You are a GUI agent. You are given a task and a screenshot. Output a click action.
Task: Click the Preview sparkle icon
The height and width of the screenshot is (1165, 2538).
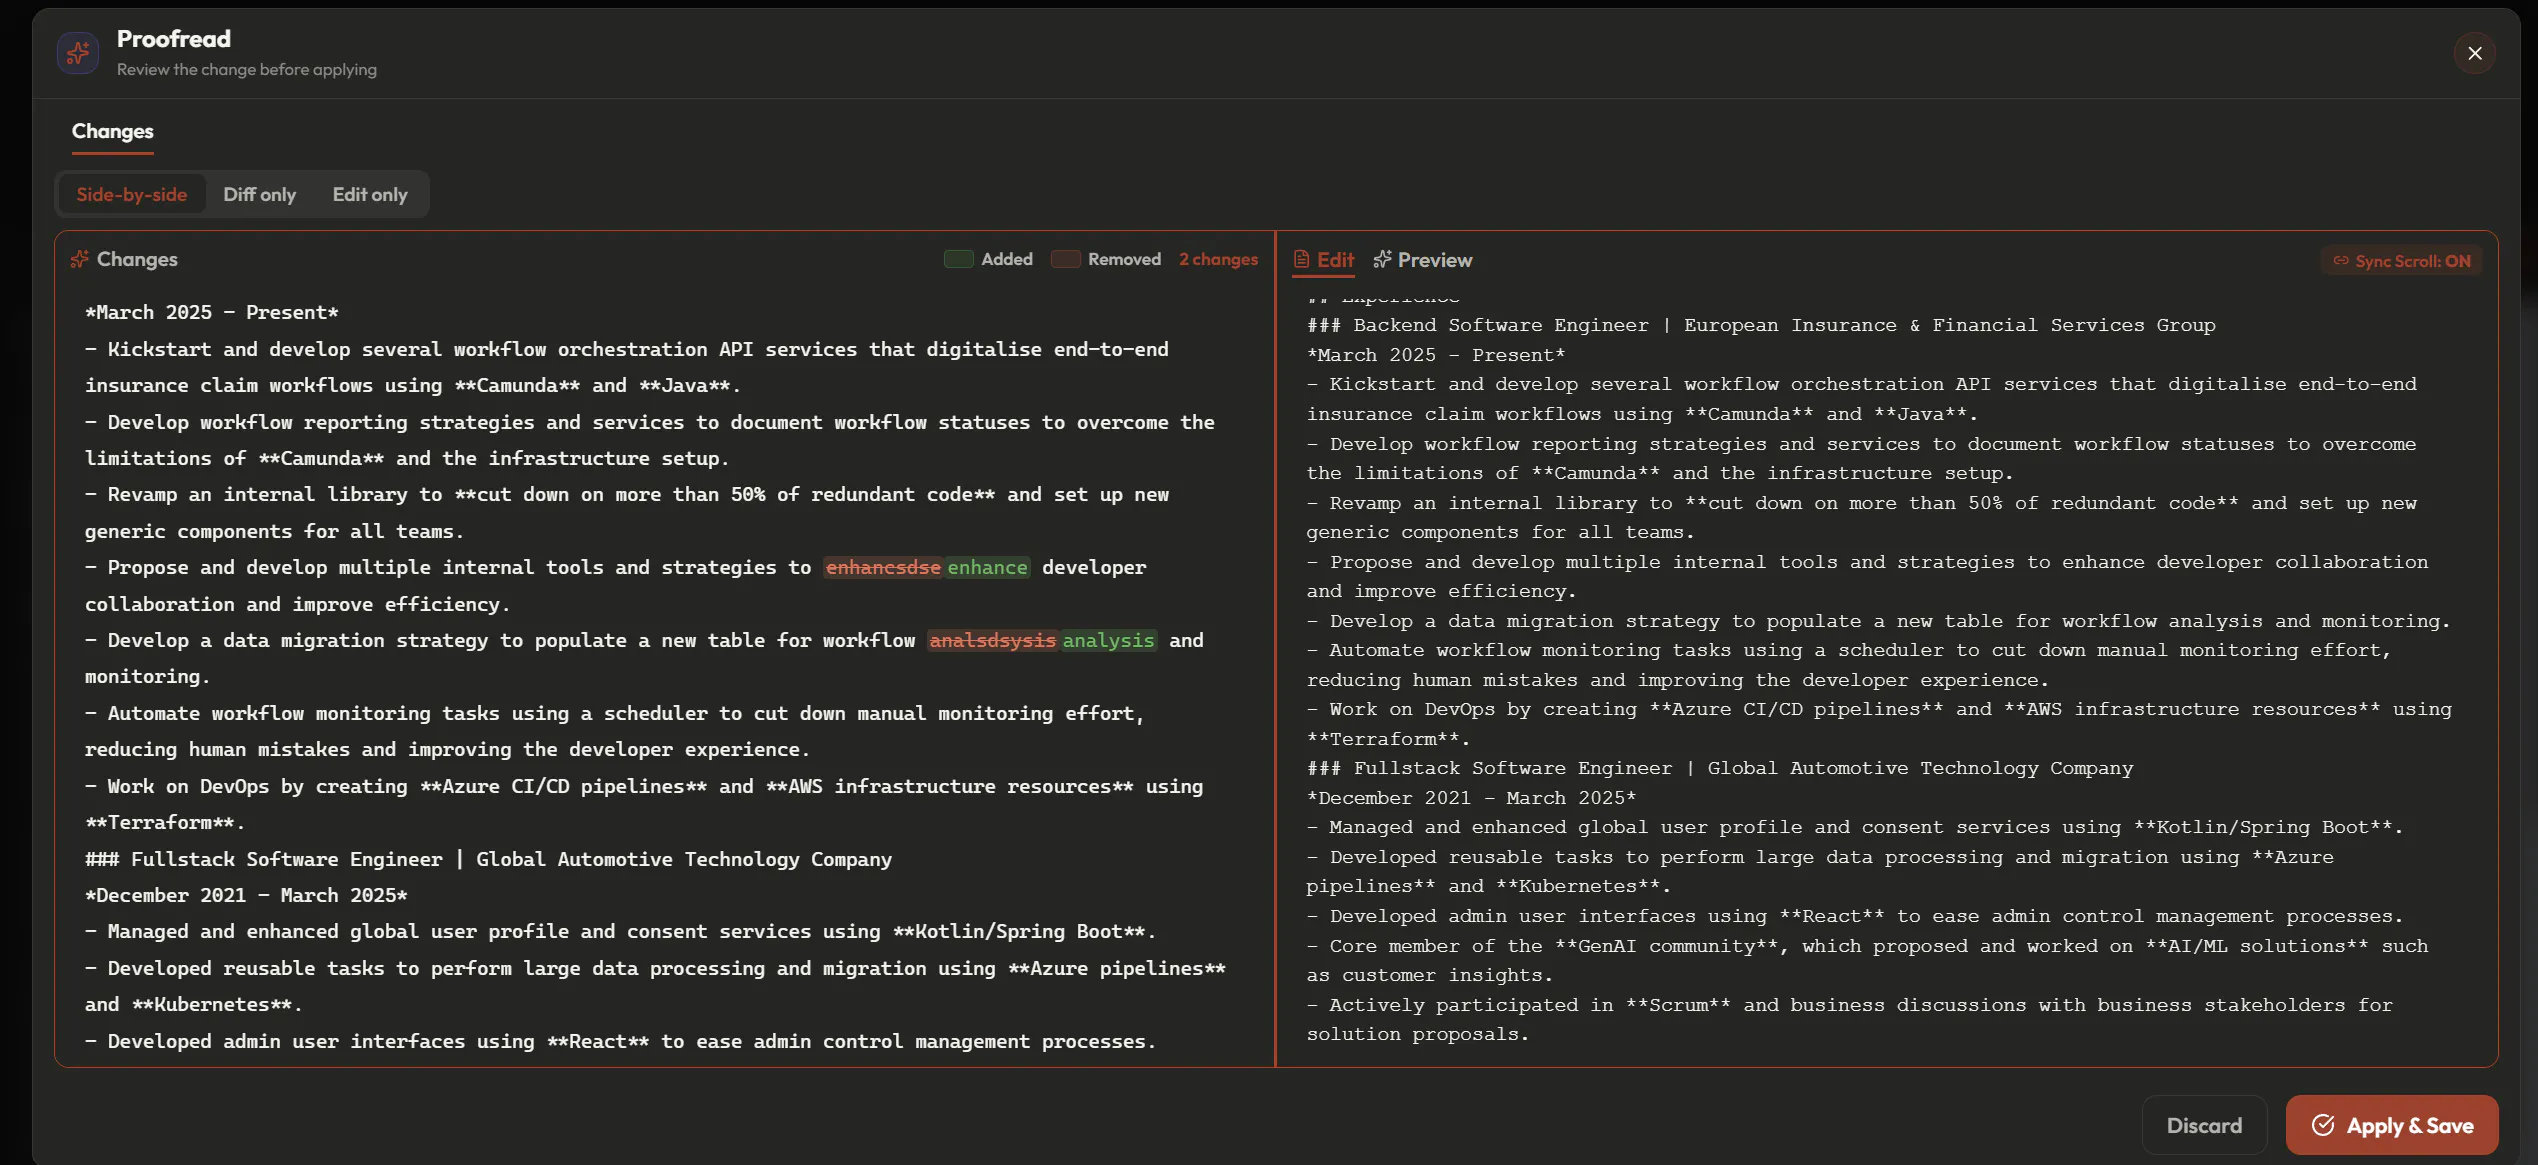[1382, 260]
